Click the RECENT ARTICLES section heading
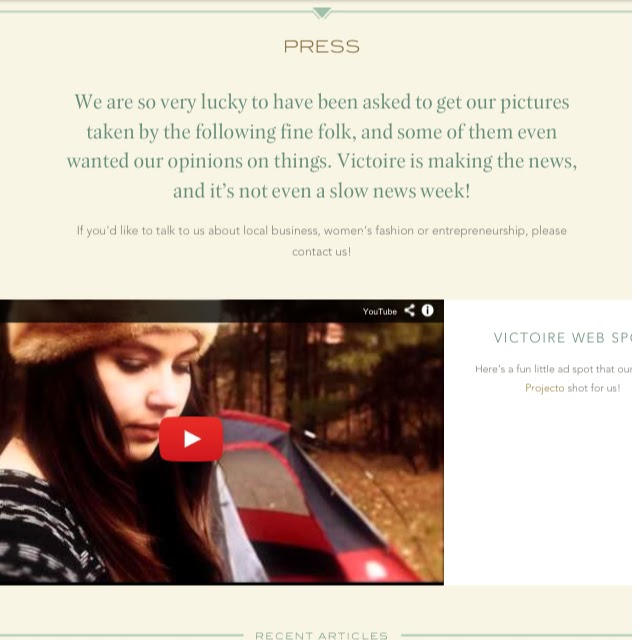The height and width of the screenshot is (640, 640). click(322, 635)
